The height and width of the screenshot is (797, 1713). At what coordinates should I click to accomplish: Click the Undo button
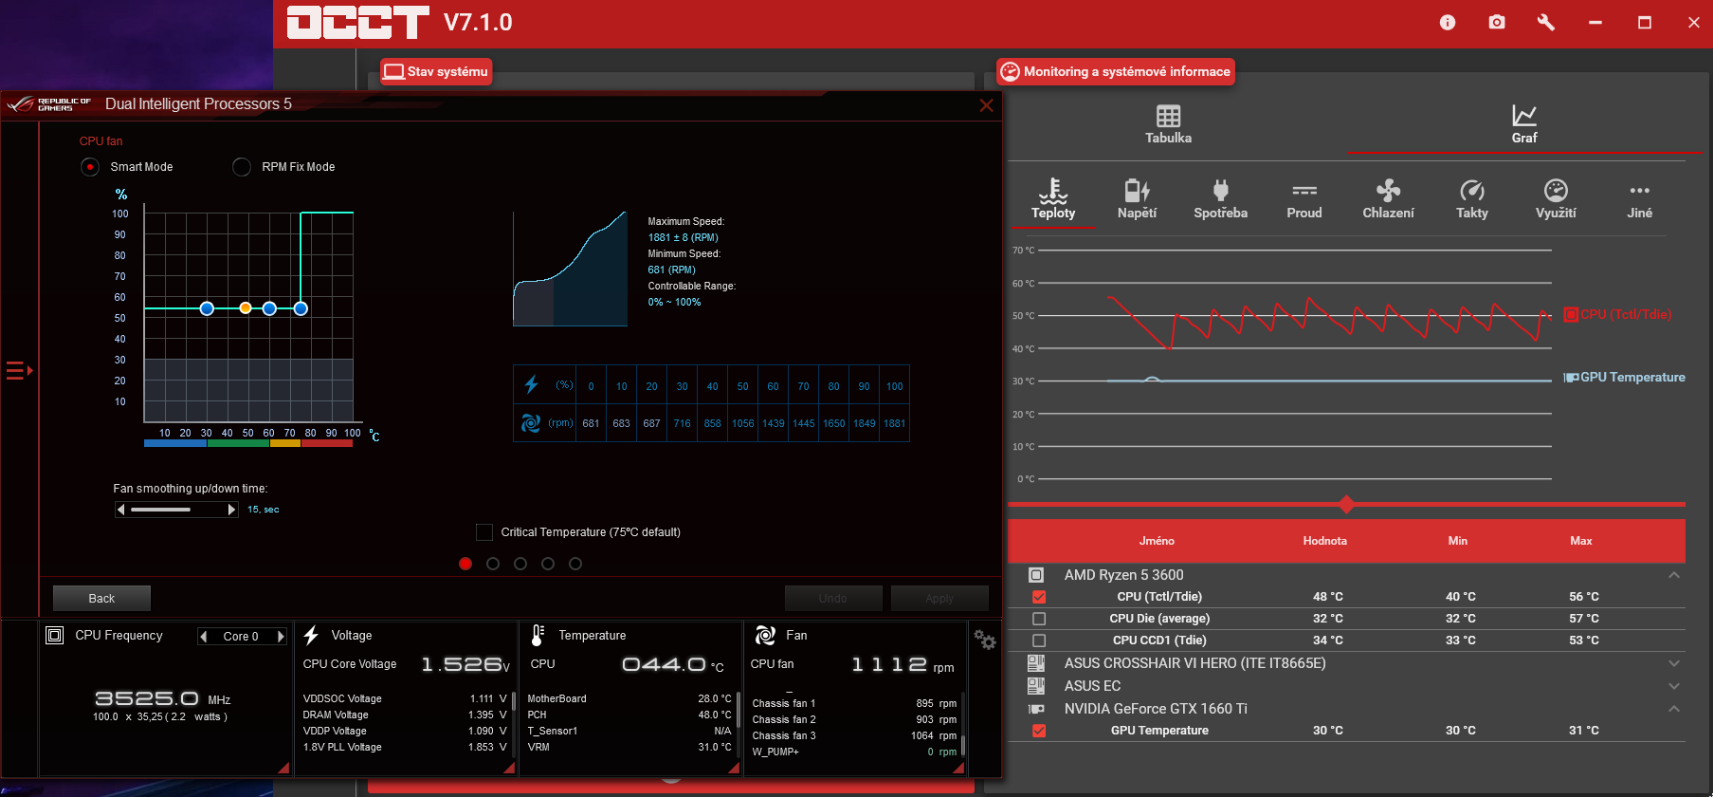coord(833,598)
